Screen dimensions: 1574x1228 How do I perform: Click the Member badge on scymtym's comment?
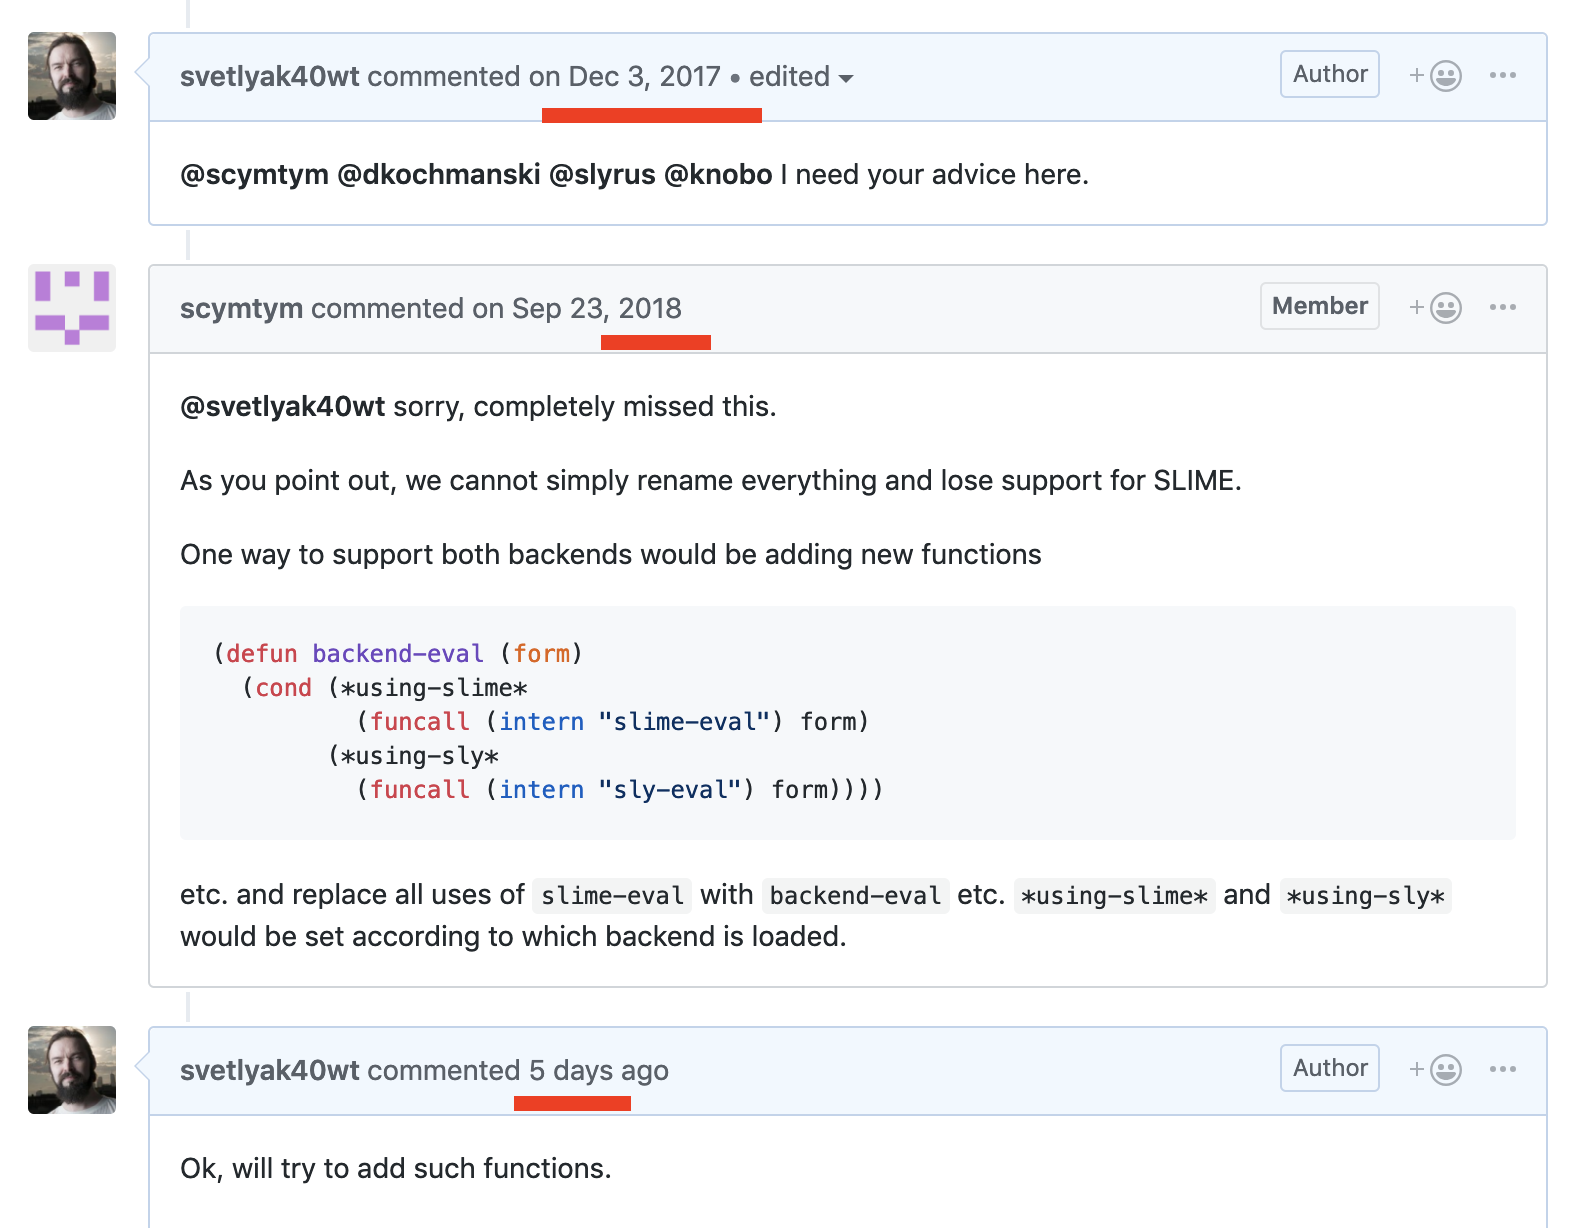point(1319,307)
